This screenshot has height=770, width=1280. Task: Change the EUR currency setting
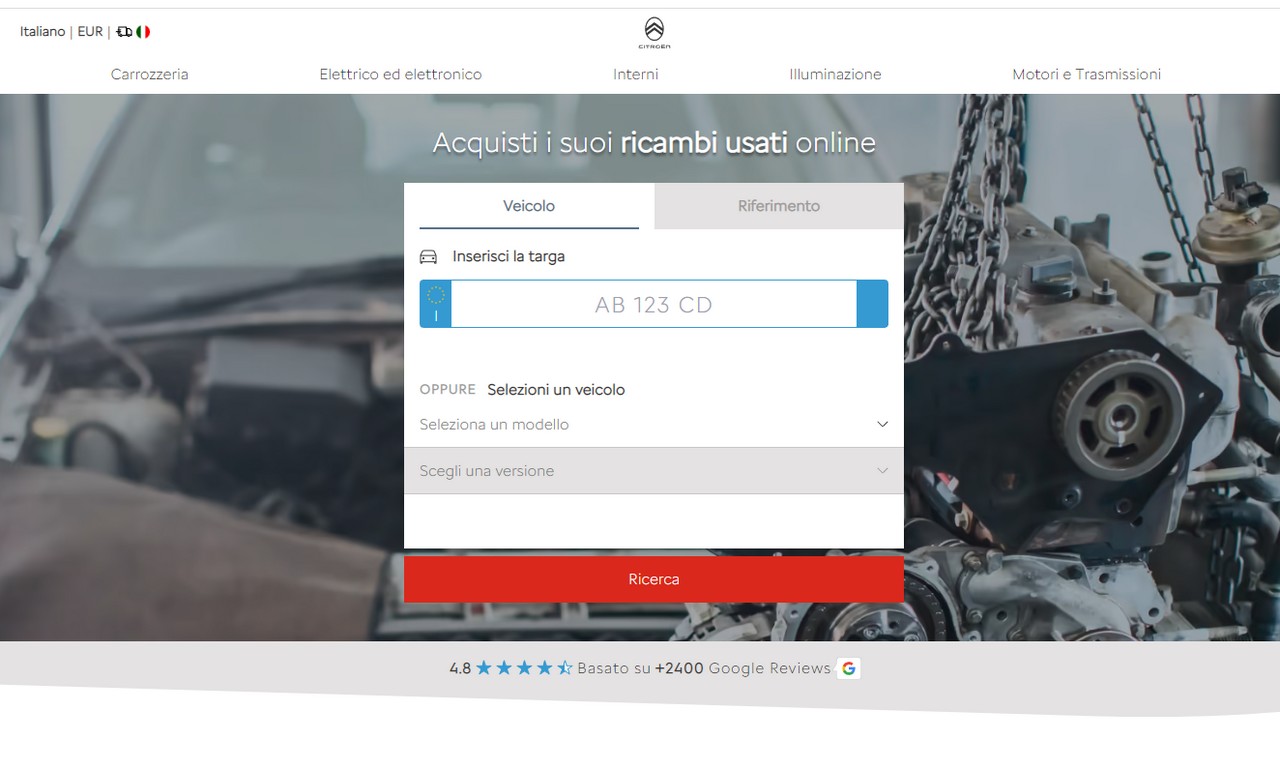click(x=89, y=31)
